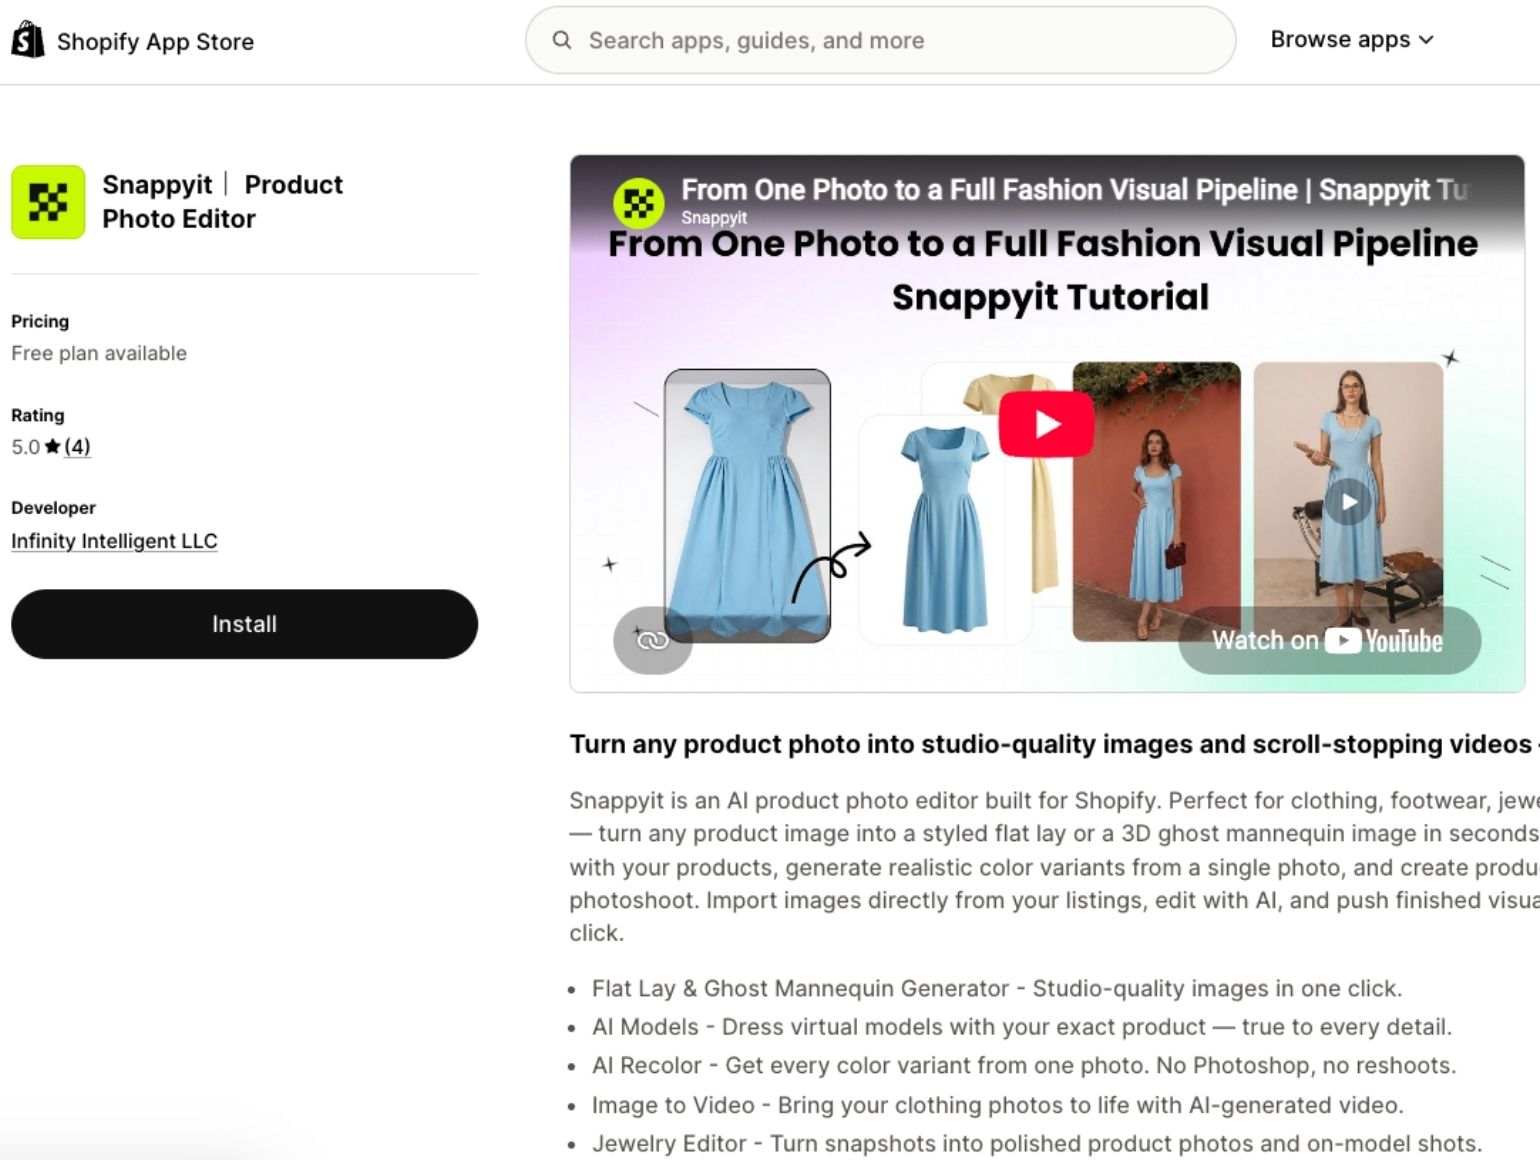Click the Image to Video bullet point
This screenshot has width=1540, height=1160.
[998, 1105]
